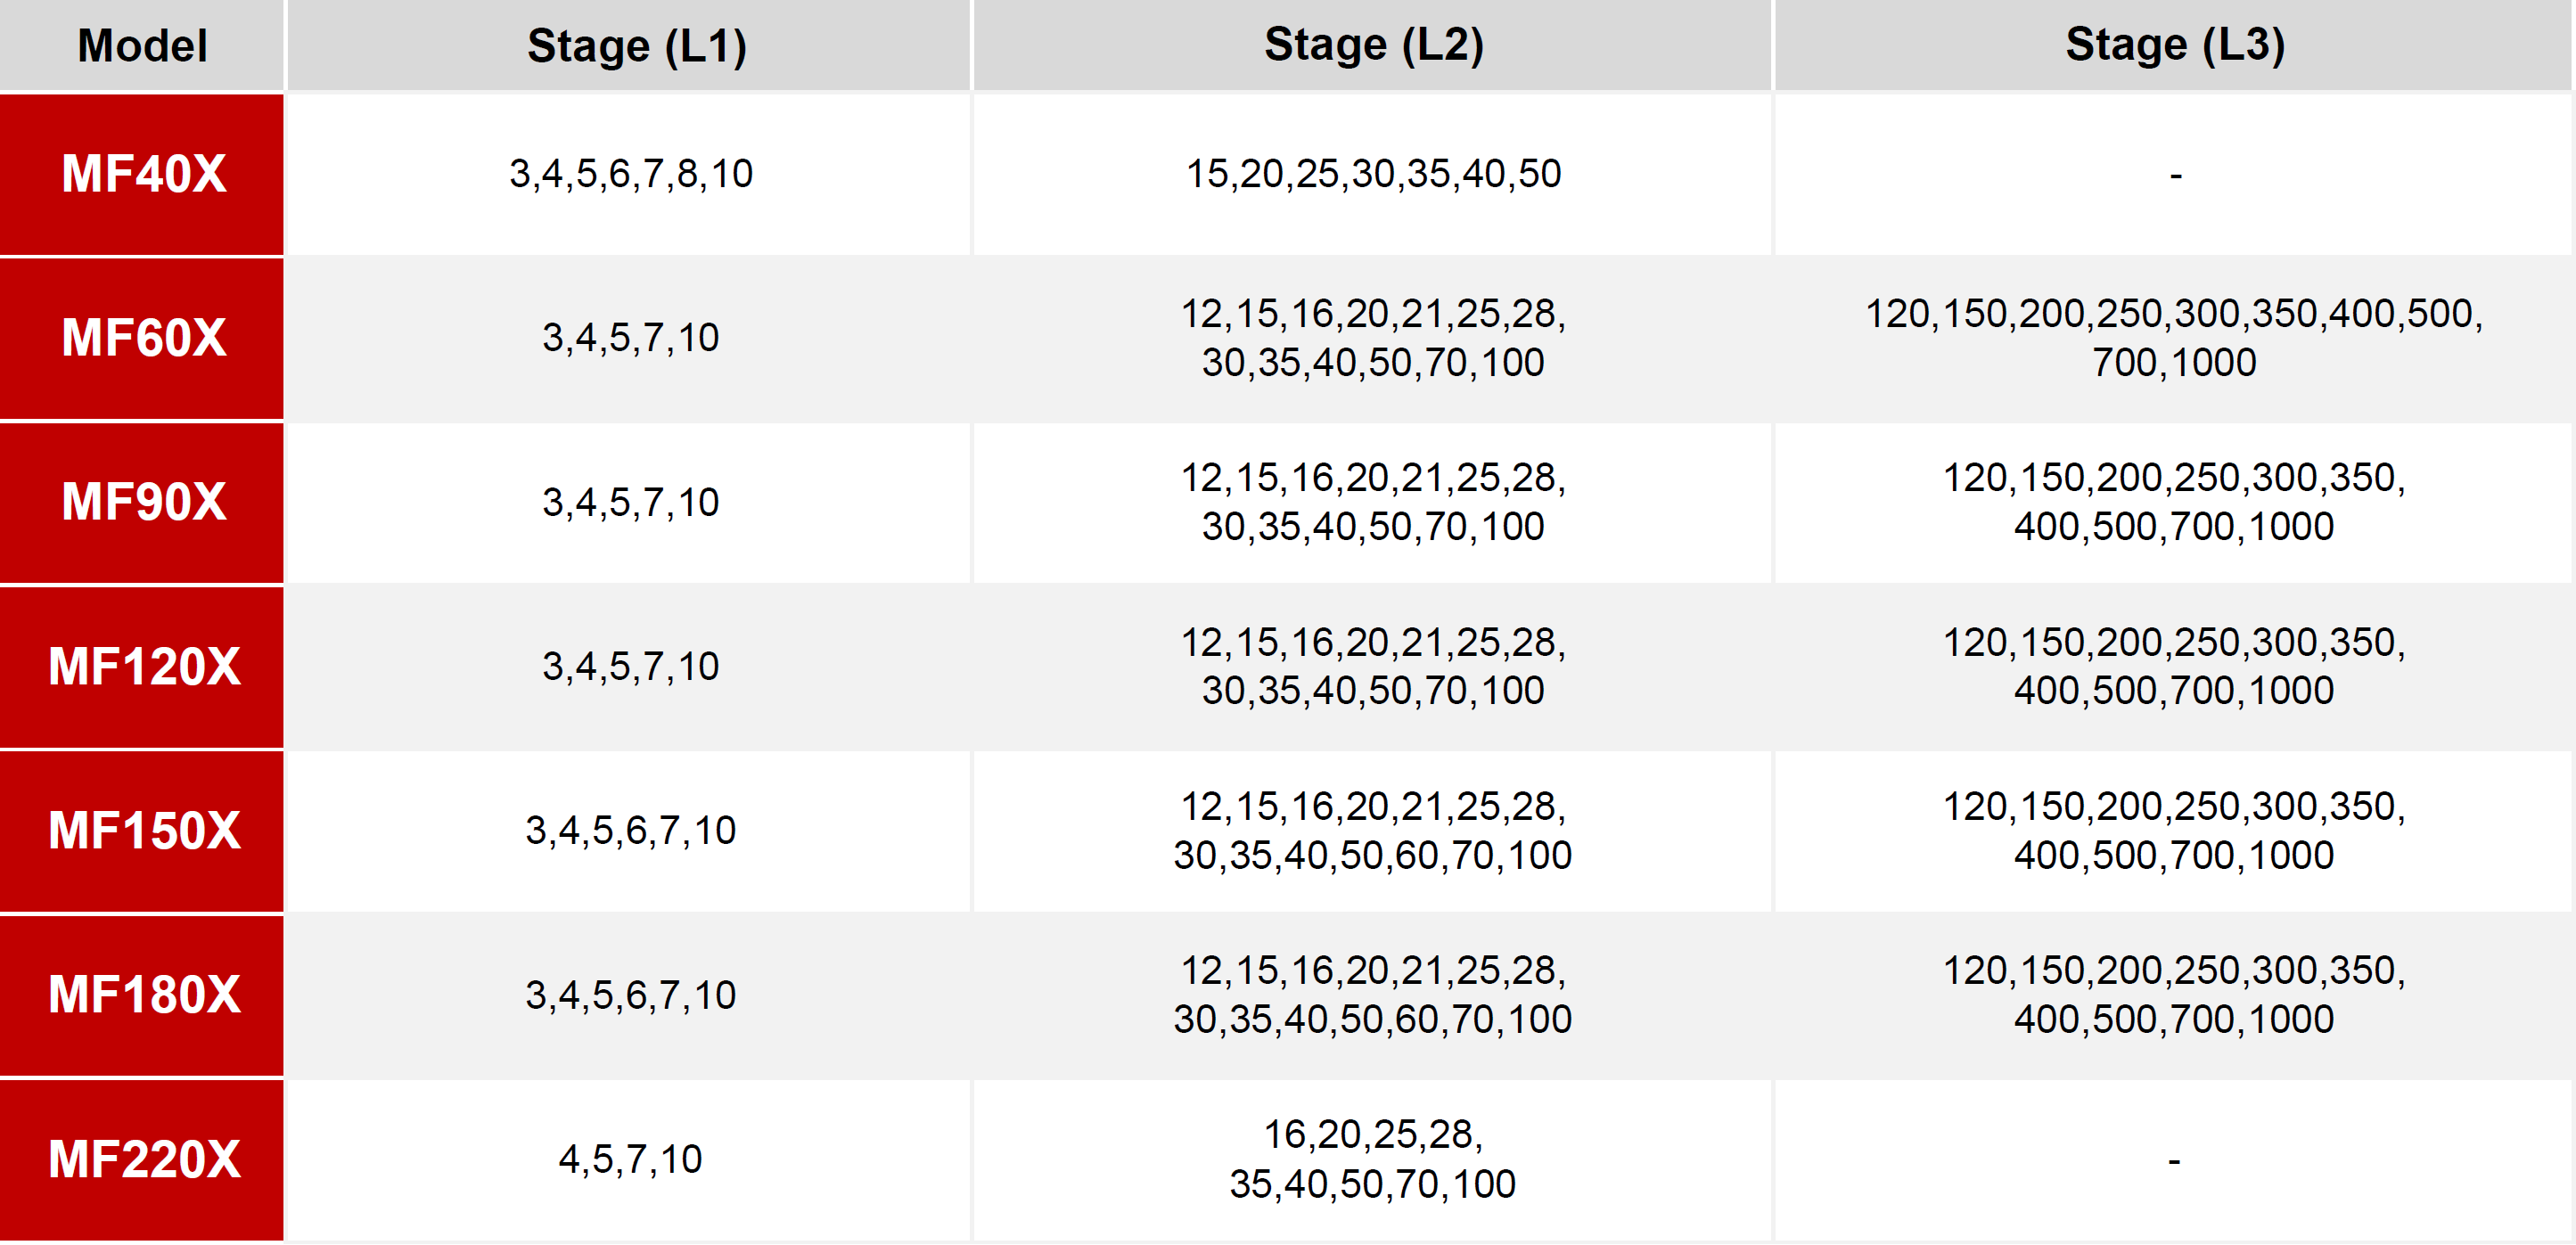The height and width of the screenshot is (1245, 2576).
Task: Select the MF220X model cell
Action: (x=142, y=1160)
